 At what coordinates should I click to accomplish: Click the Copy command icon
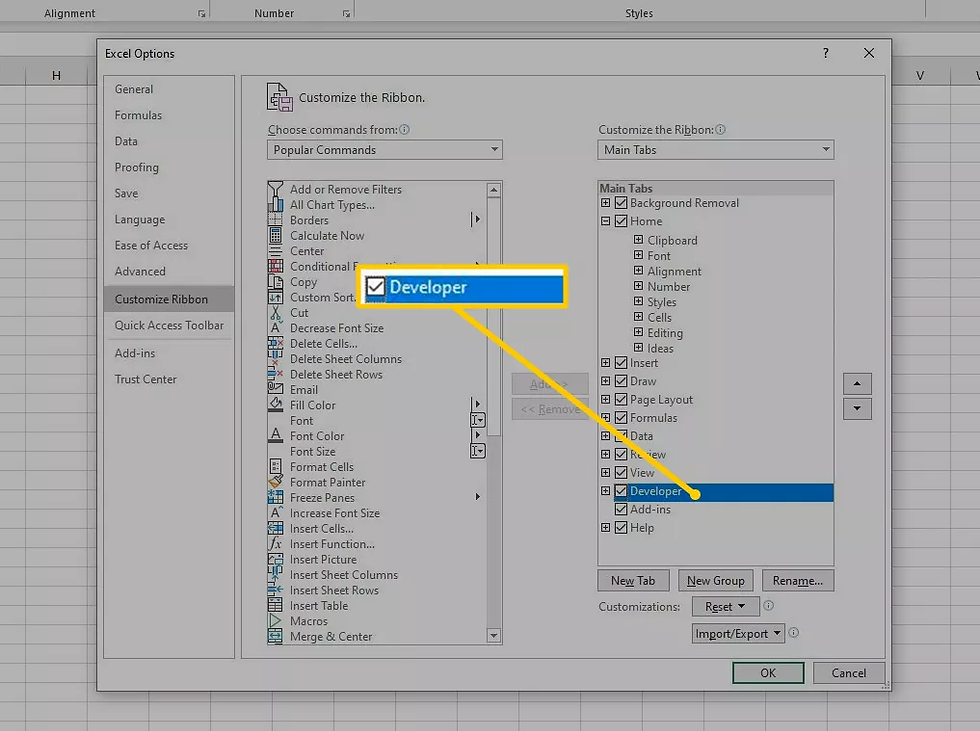pos(275,282)
